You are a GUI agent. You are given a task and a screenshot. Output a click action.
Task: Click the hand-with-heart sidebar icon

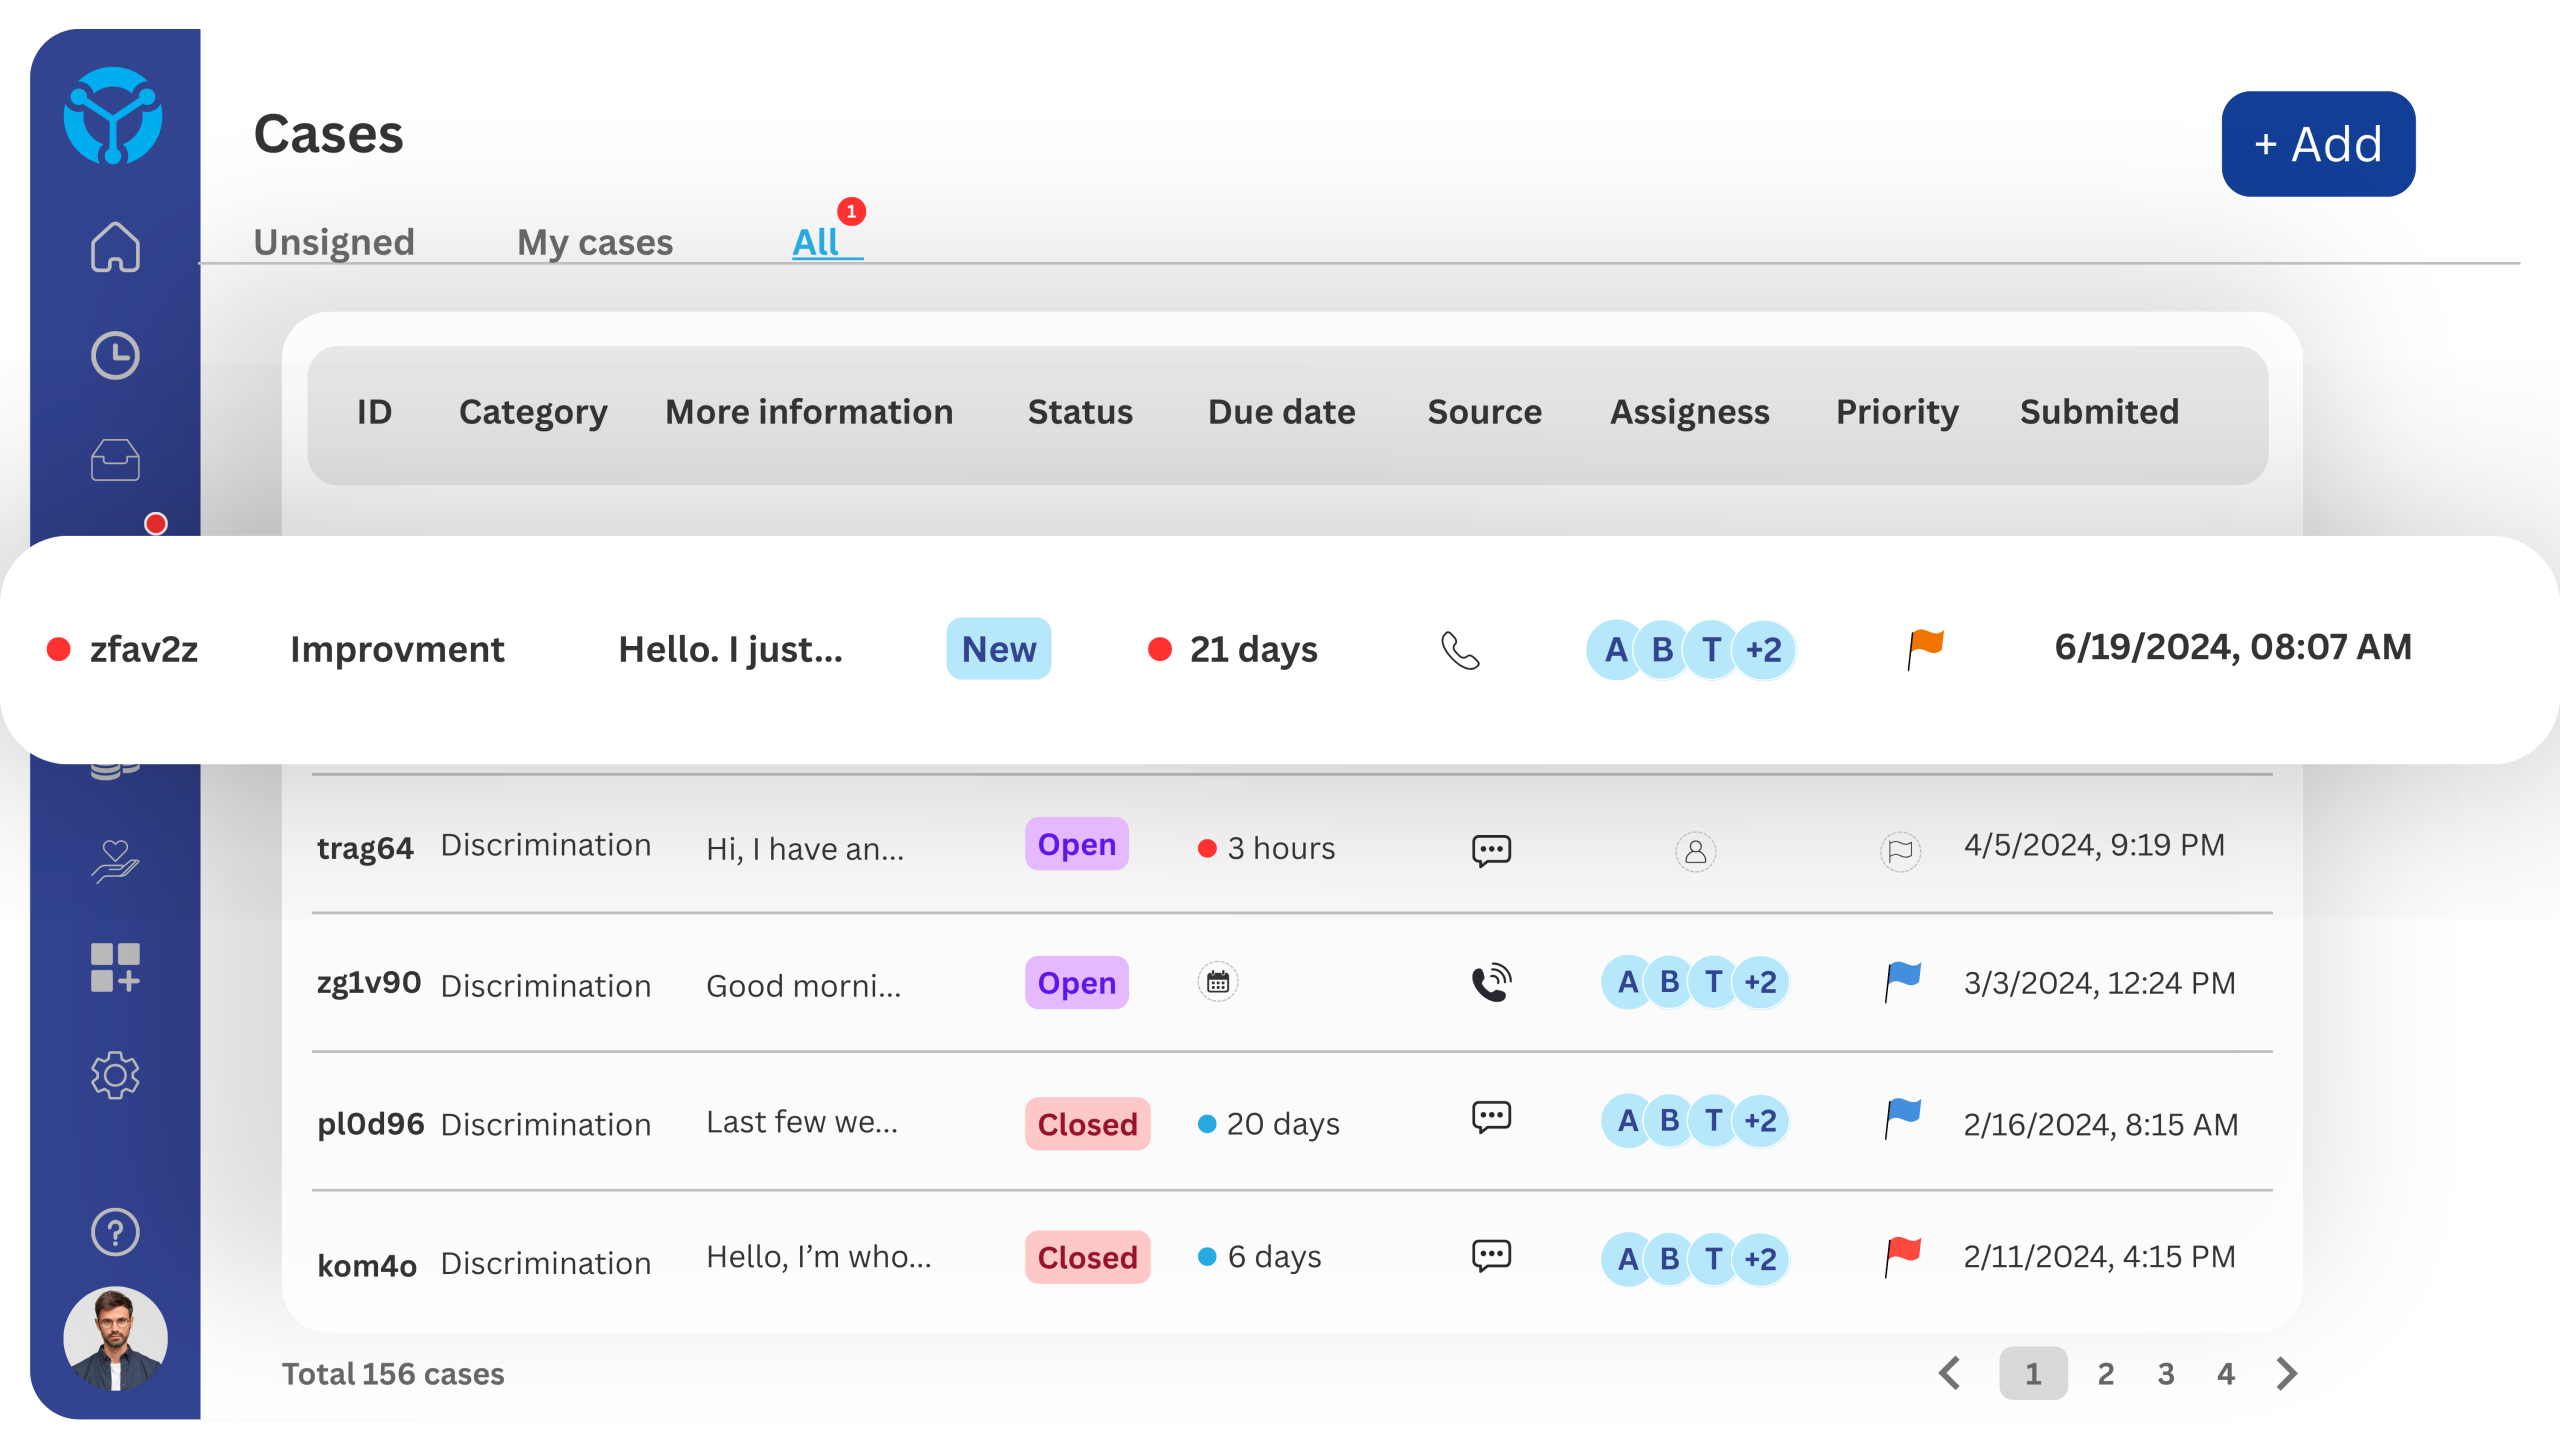pyautogui.click(x=115, y=861)
